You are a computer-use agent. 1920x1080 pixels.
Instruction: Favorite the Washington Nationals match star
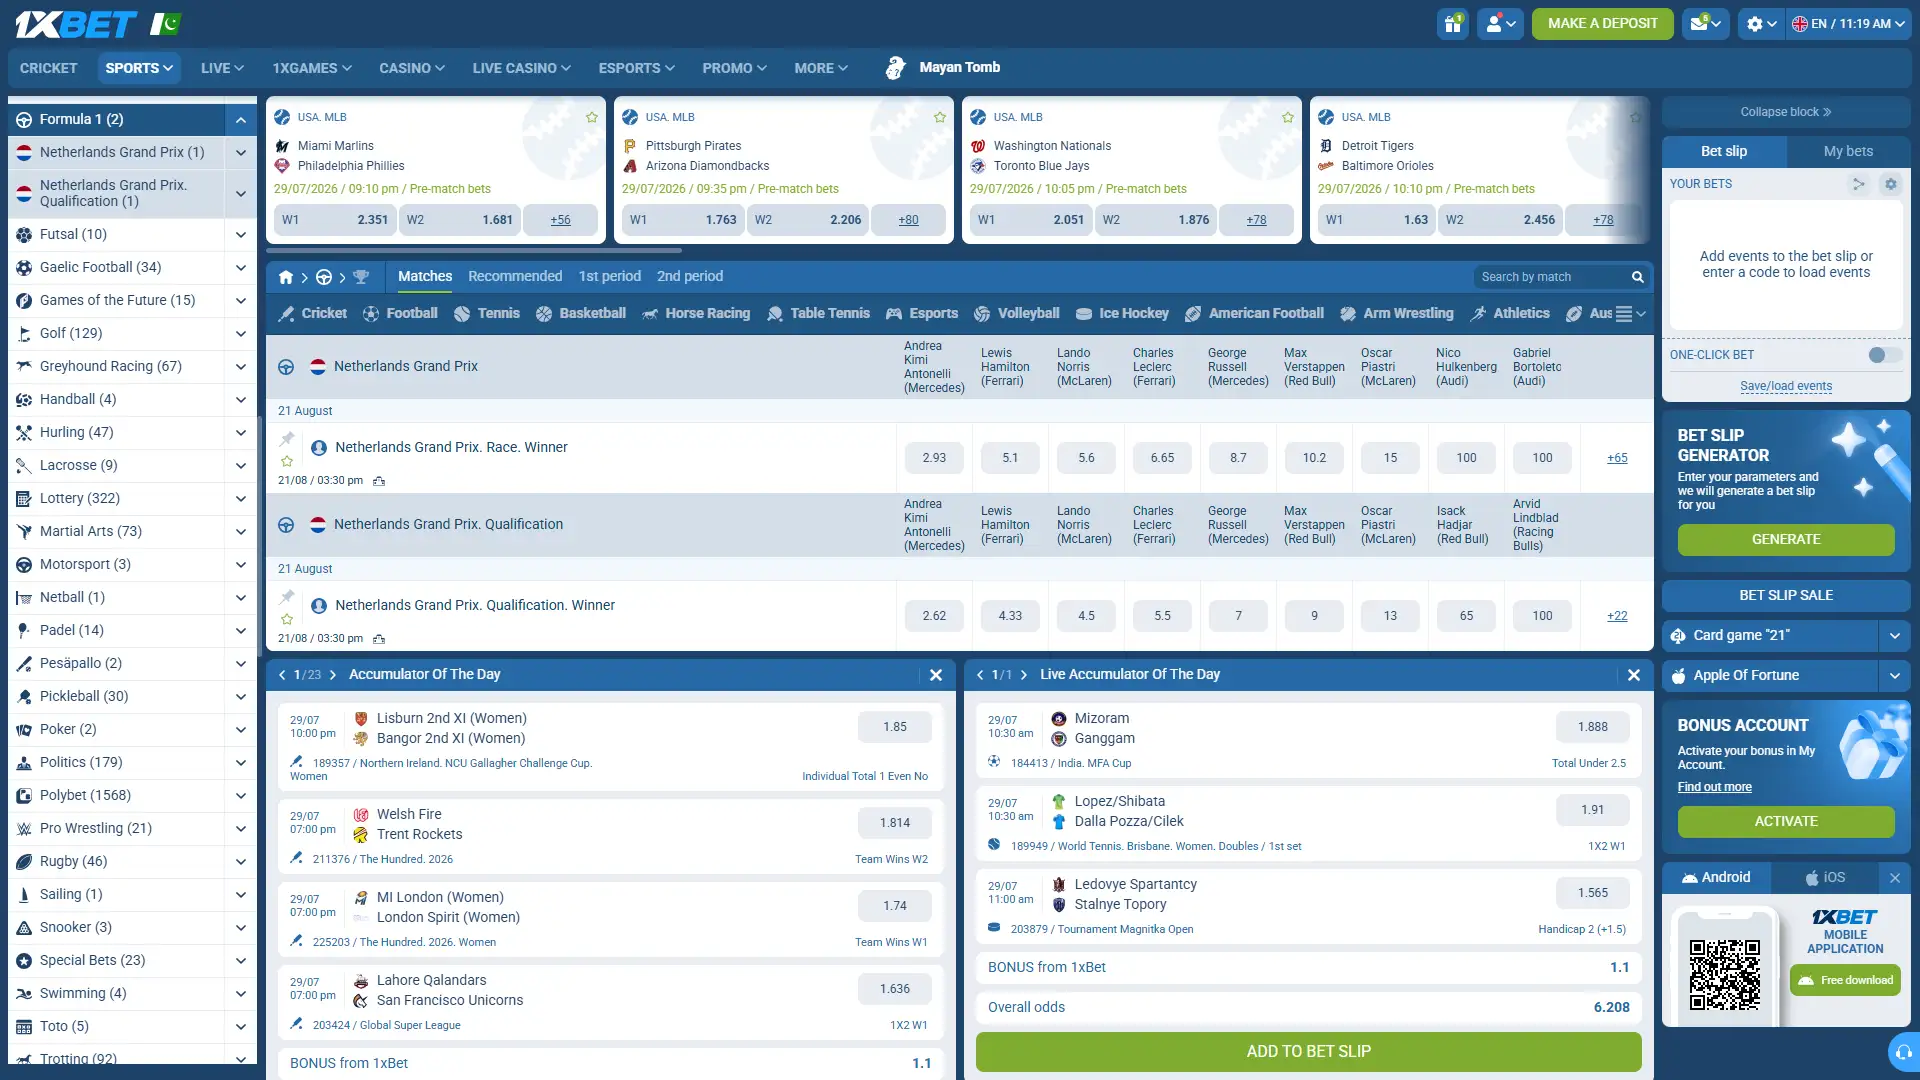[x=1288, y=117]
